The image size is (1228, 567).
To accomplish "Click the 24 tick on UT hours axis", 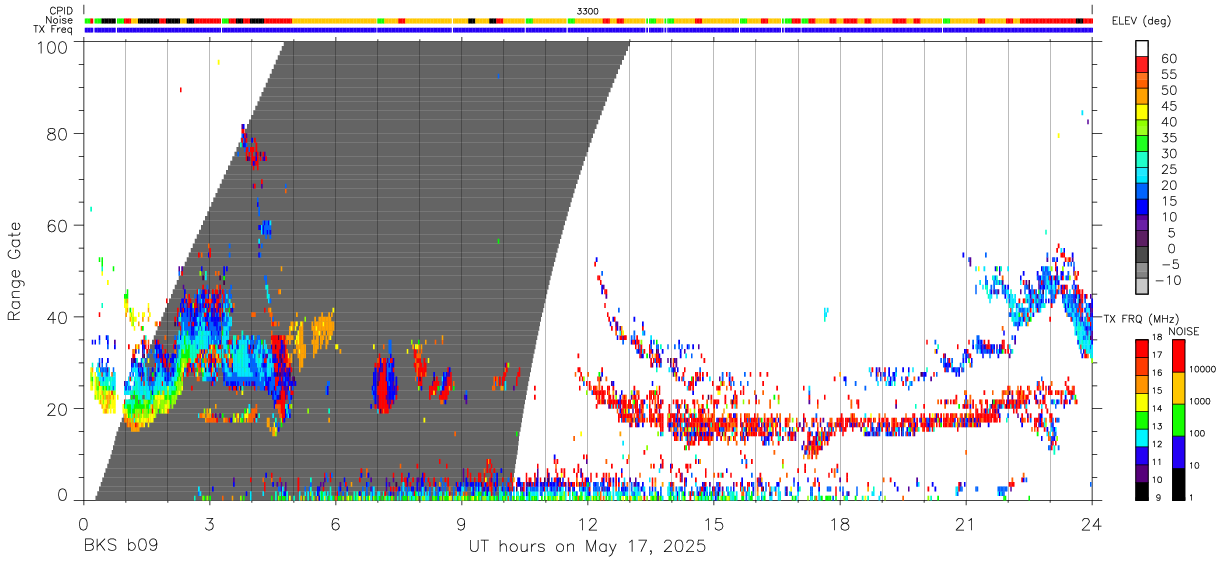I will pyautogui.click(x=1091, y=524).
